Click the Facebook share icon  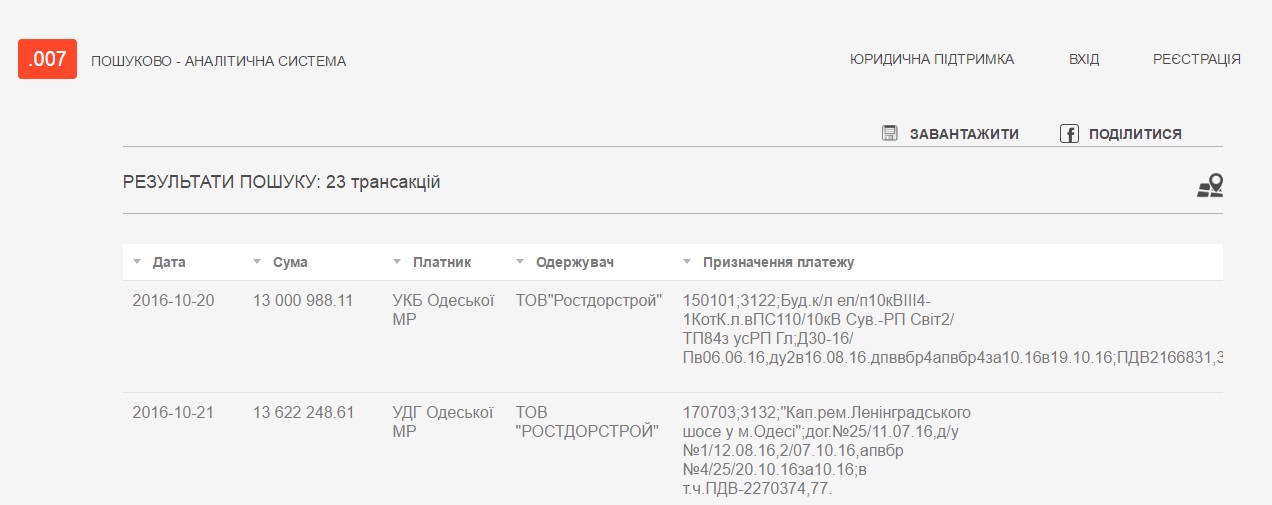pyautogui.click(x=1069, y=133)
